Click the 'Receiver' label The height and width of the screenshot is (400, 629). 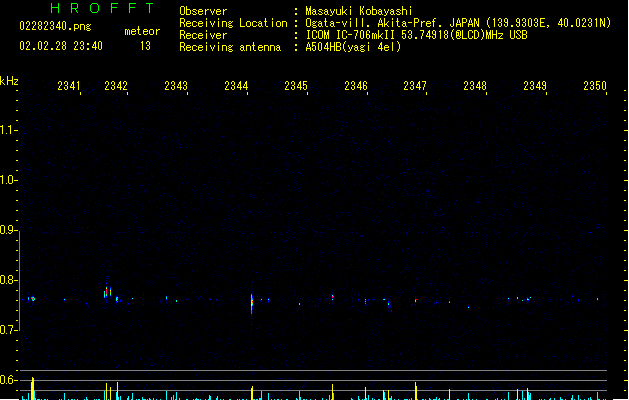point(203,35)
